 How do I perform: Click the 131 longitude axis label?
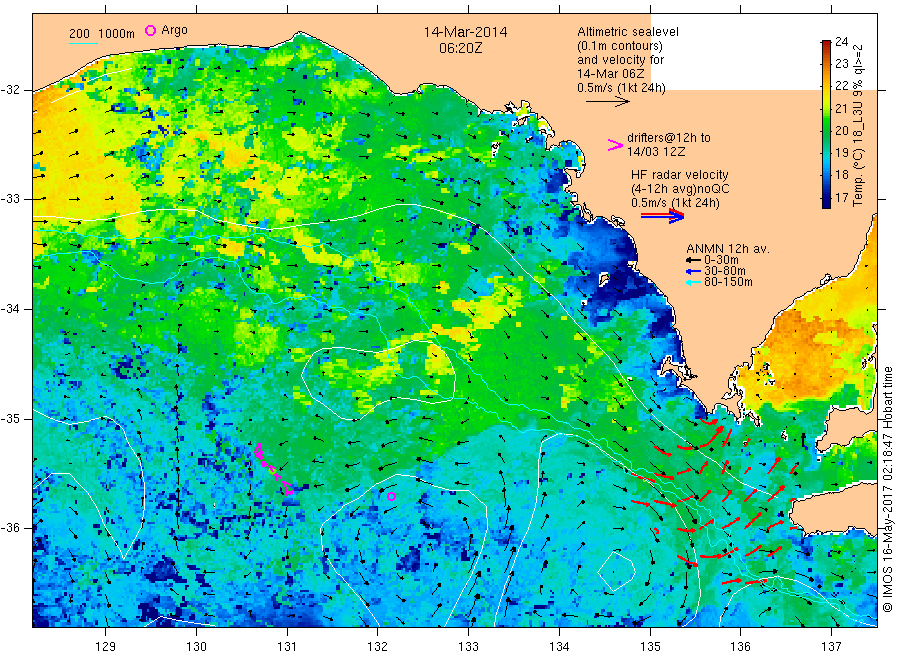(x=287, y=647)
